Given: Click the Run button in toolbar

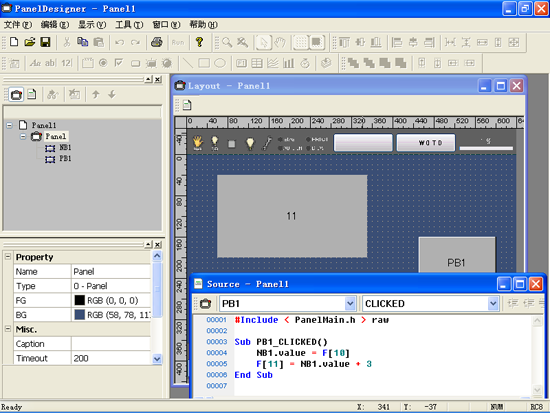Looking at the screenshot, I should point(178,42).
